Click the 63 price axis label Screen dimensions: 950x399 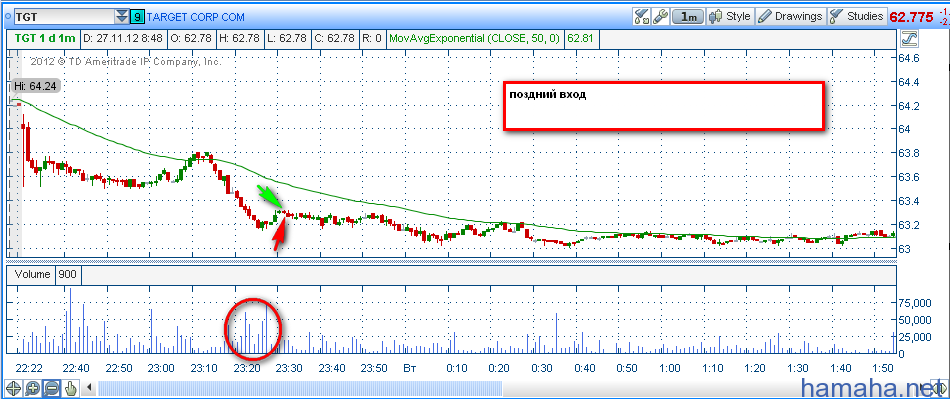click(905, 249)
